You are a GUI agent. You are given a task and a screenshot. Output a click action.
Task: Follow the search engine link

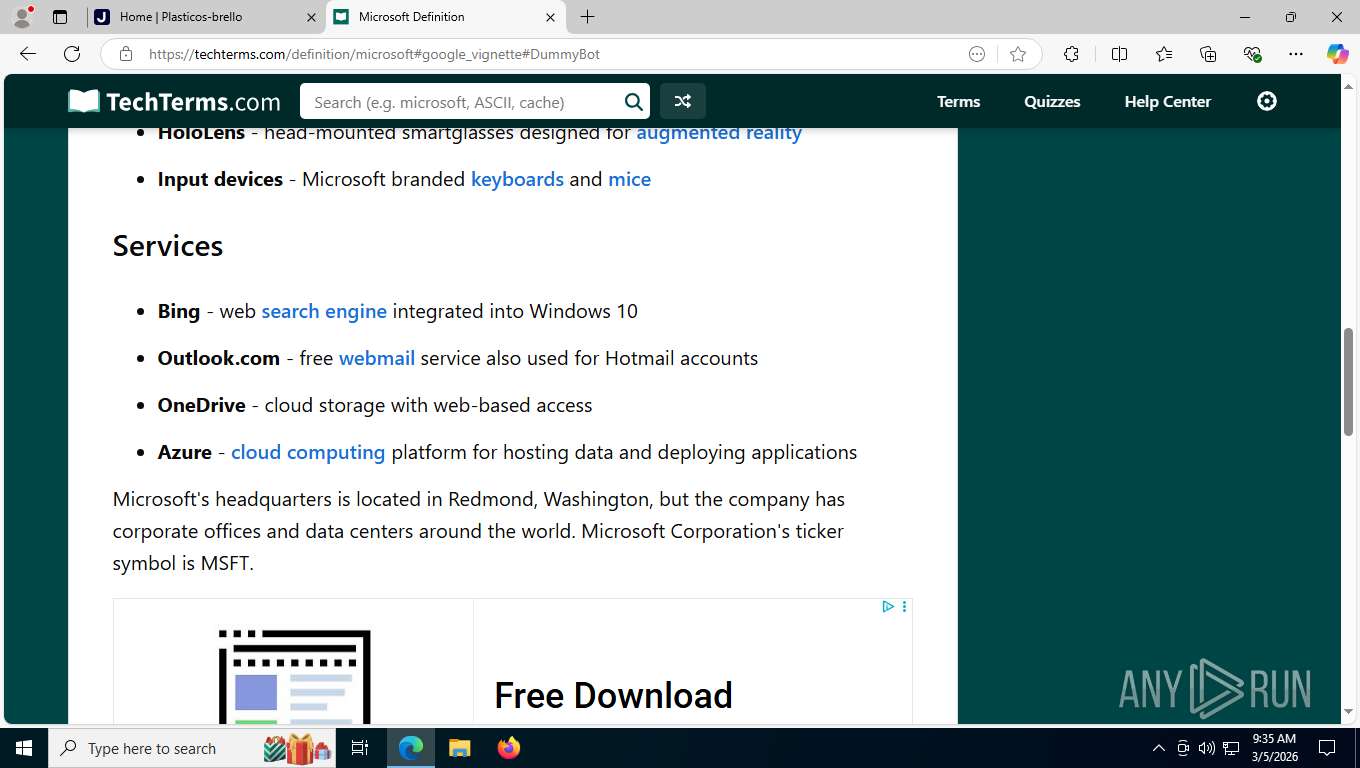click(324, 311)
